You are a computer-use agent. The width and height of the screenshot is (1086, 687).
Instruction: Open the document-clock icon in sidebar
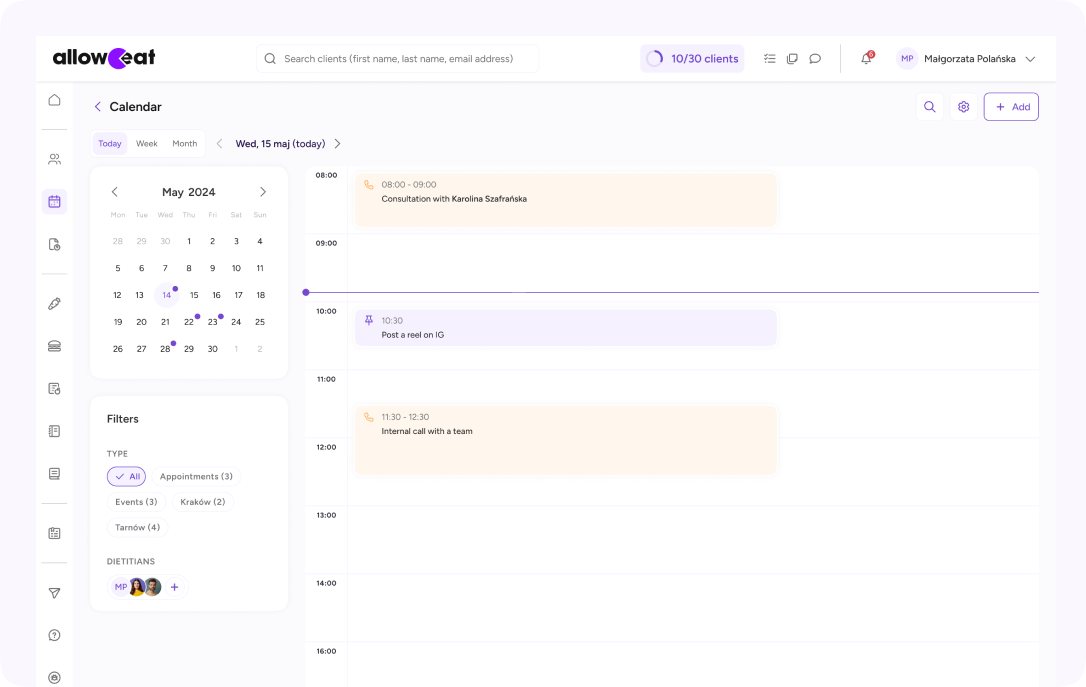click(x=54, y=244)
